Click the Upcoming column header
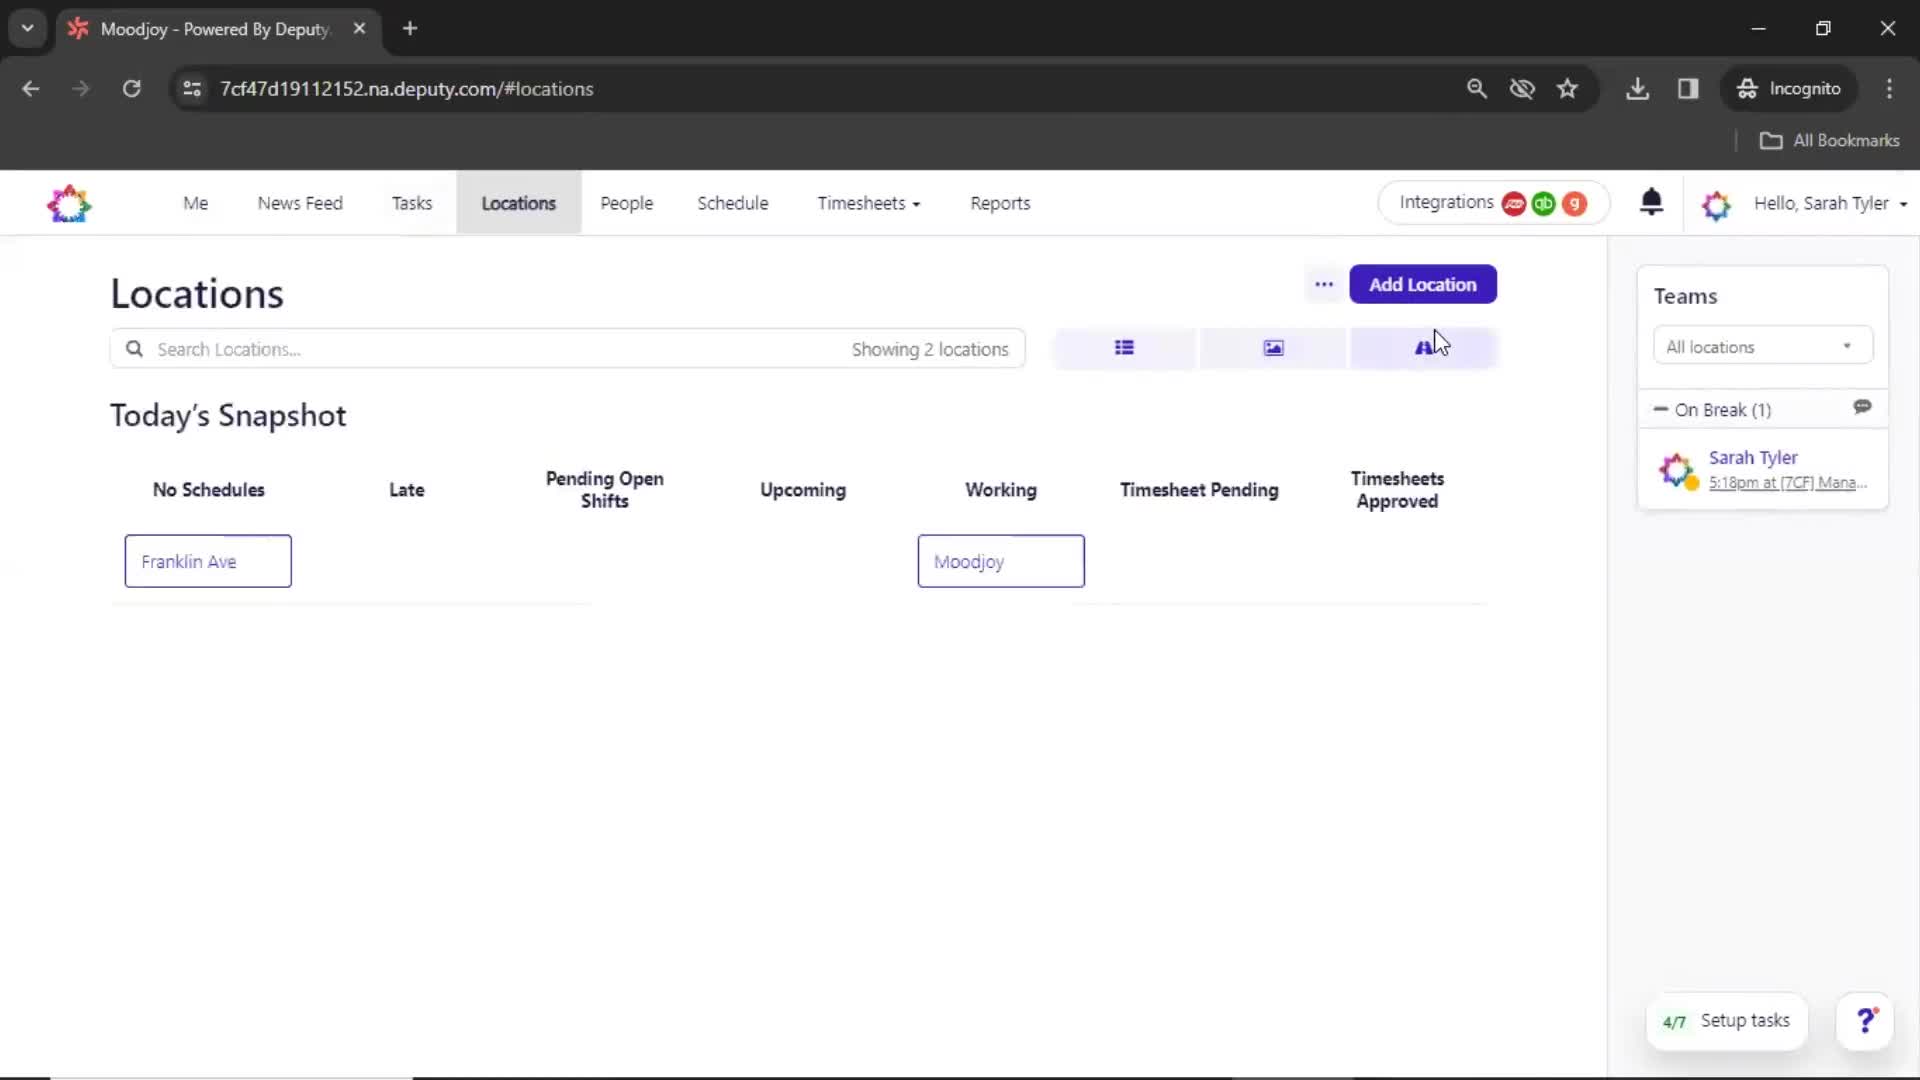The image size is (1920, 1080). click(x=803, y=490)
